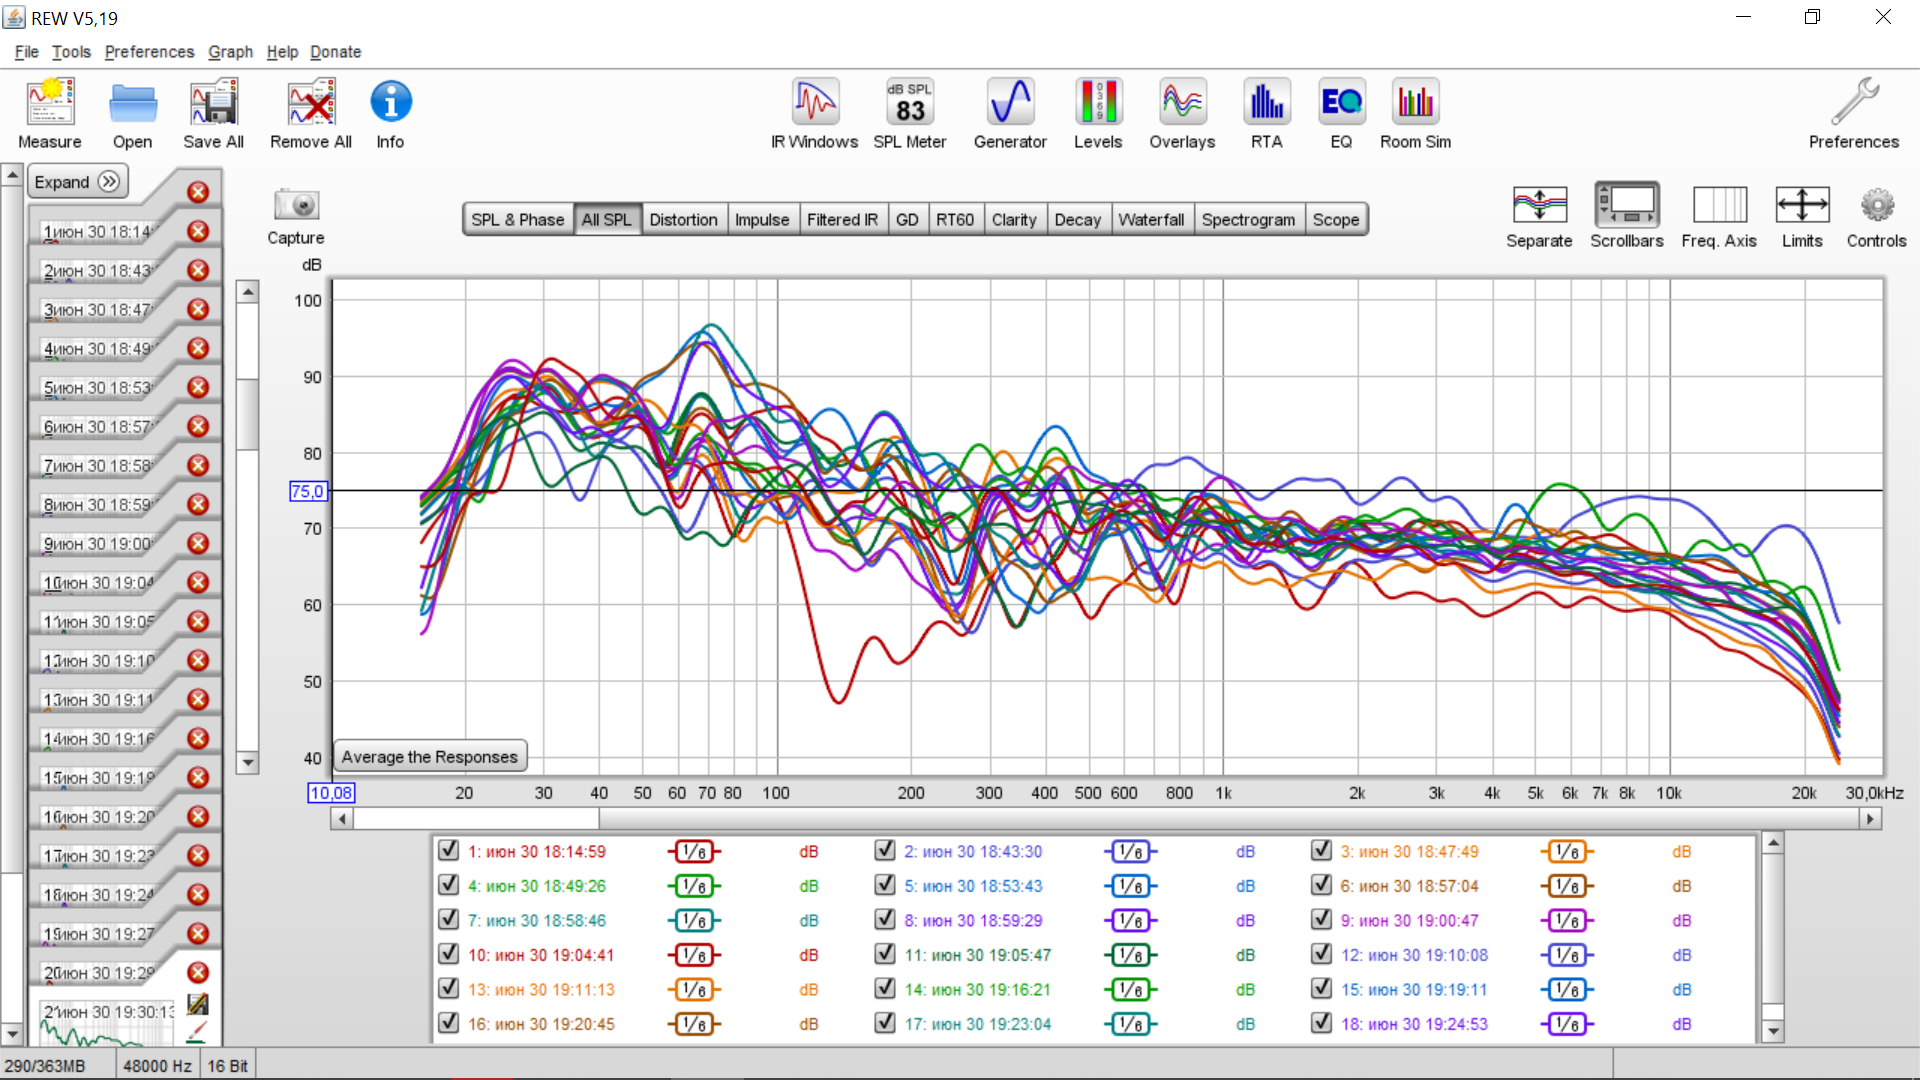1920x1080 pixels.
Task: Click the Capture camera icon
Action: (x=296, y=206)
